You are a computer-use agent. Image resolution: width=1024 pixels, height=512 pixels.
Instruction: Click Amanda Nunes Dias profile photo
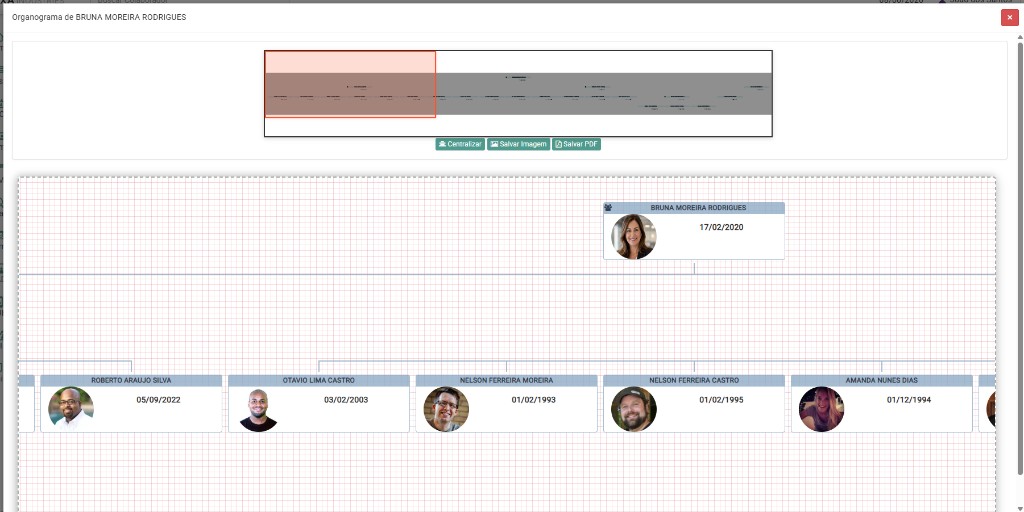pyautogui.click(x=821, y=409)
